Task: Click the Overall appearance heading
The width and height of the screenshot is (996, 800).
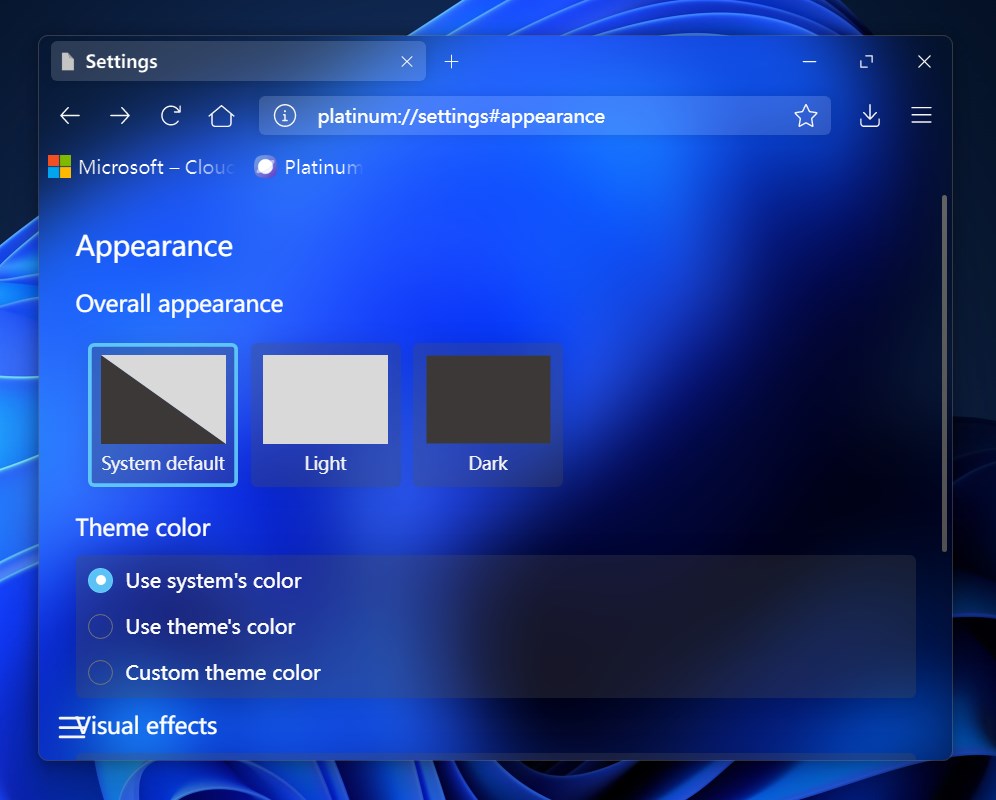Action: 179,304
